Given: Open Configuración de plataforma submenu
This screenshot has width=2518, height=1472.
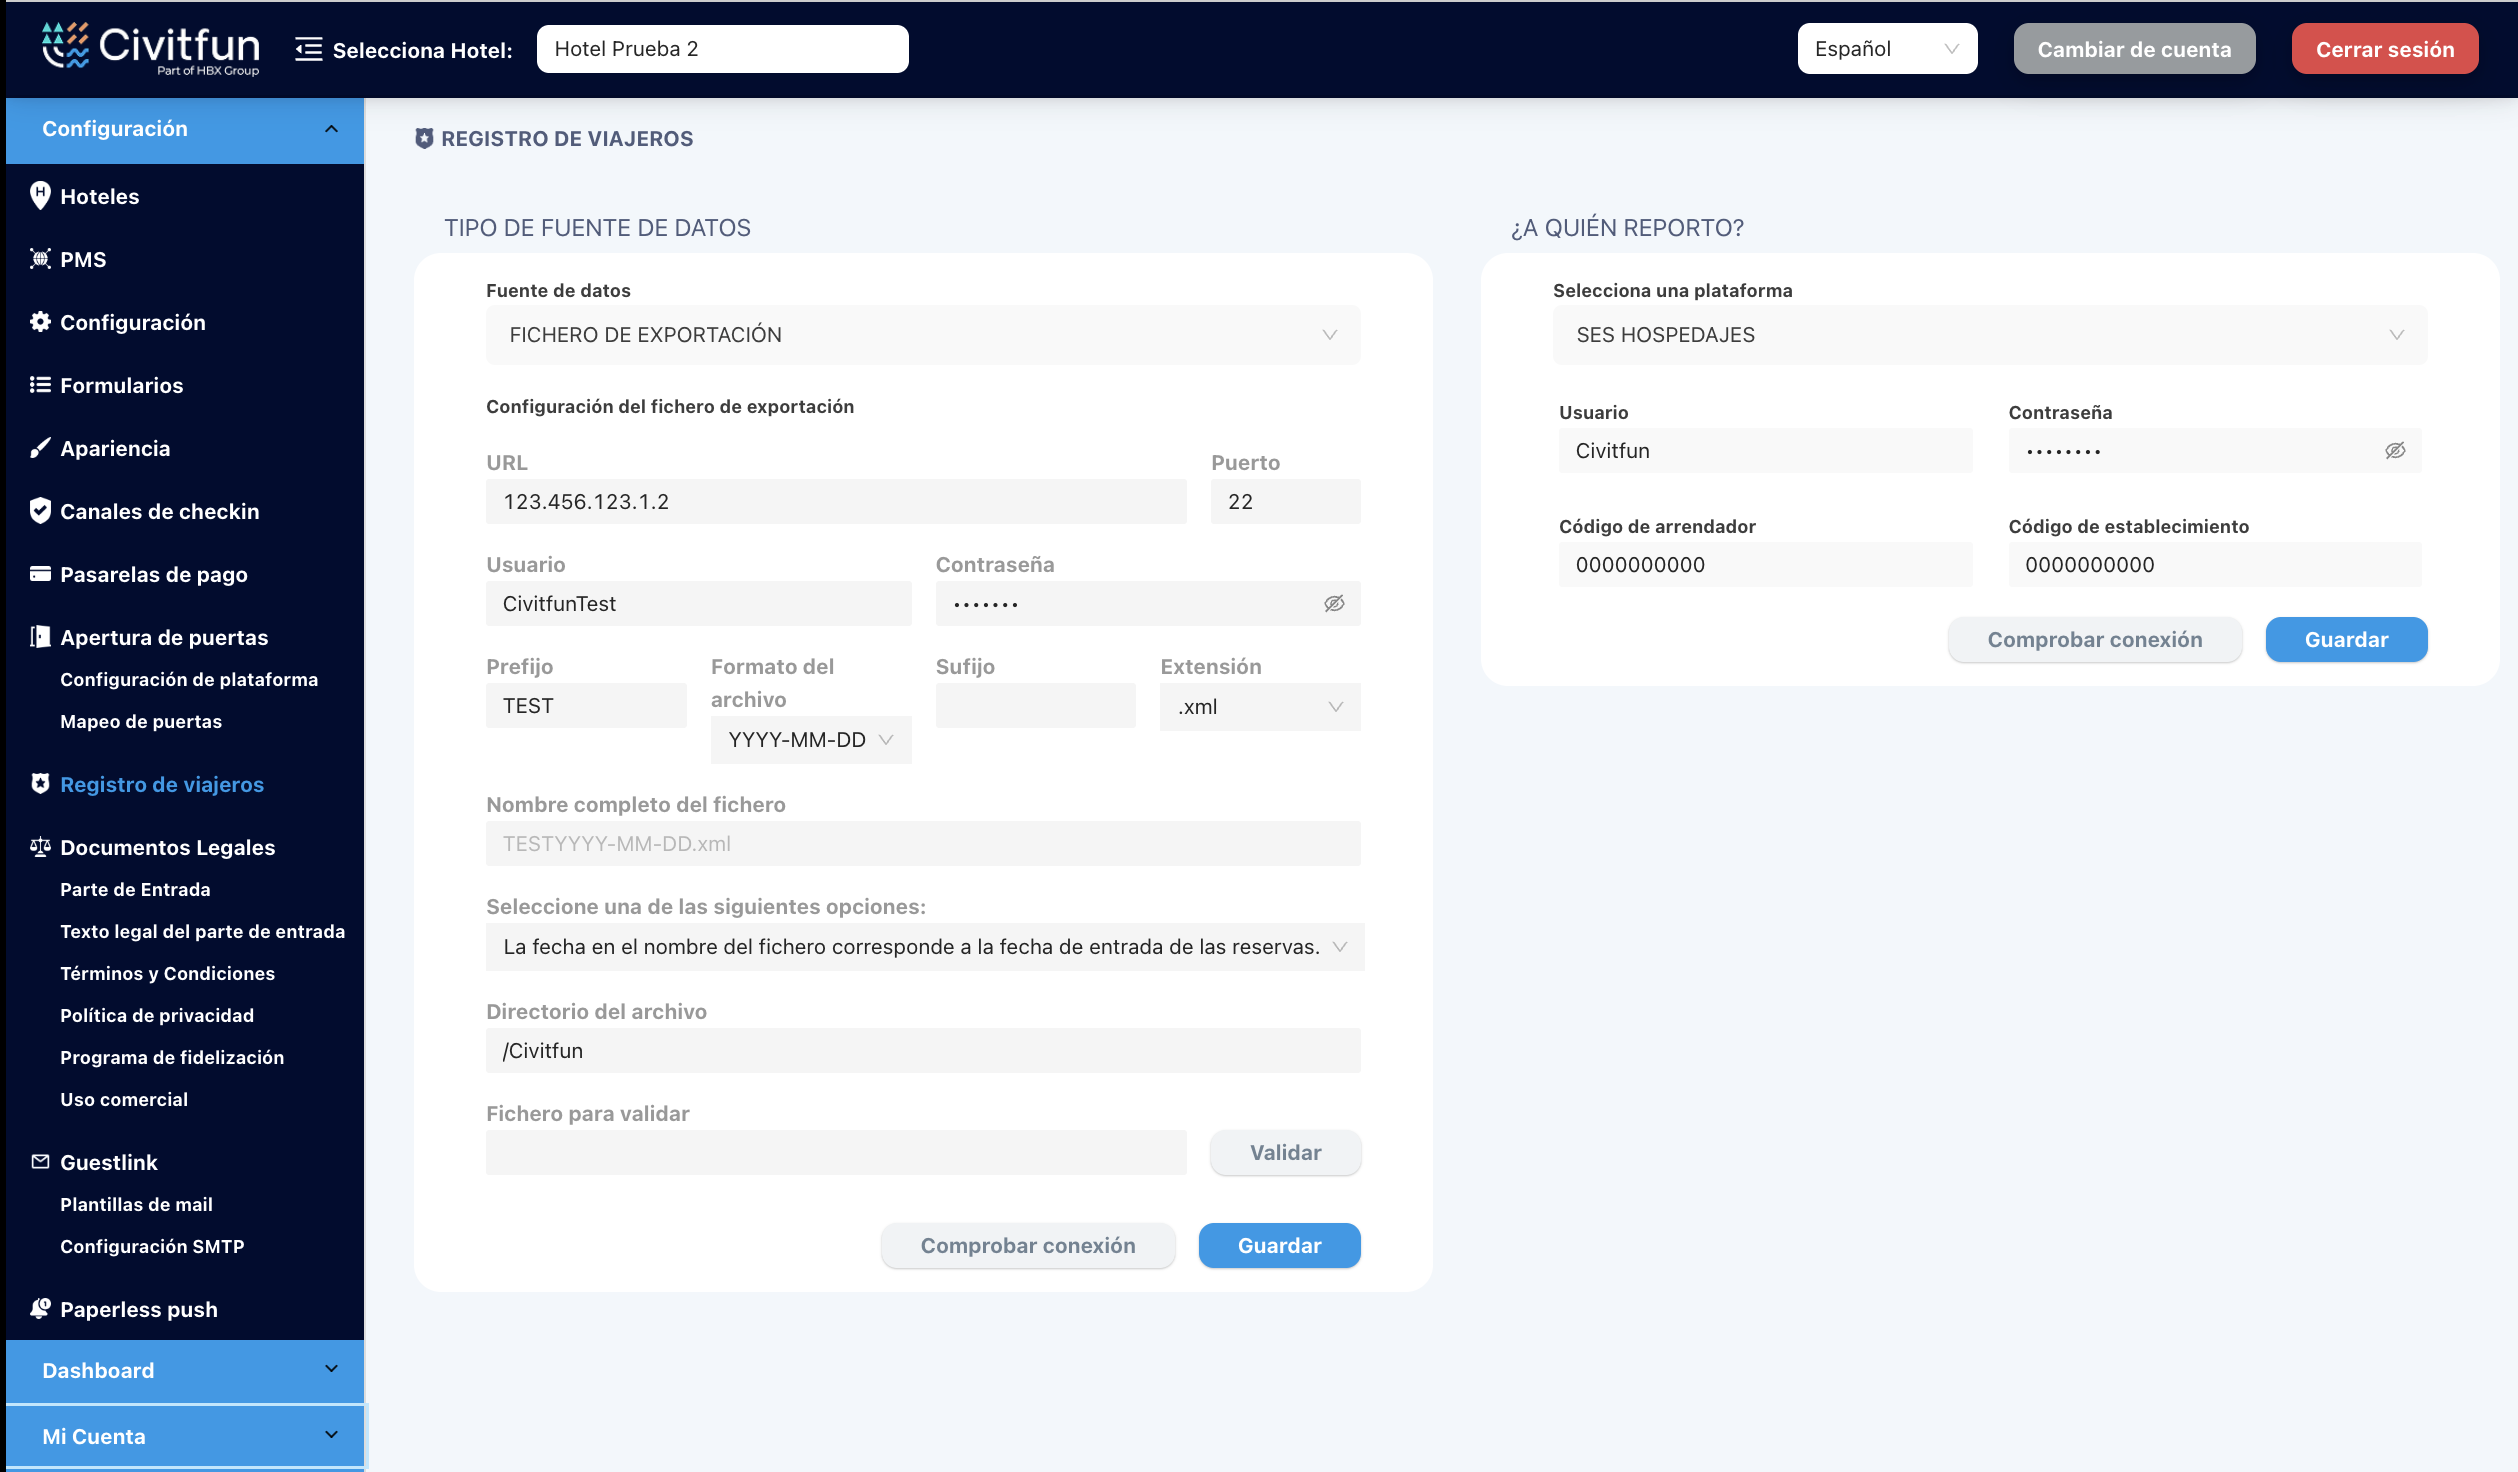Looking at the screenshot, I should click(189, 680).
